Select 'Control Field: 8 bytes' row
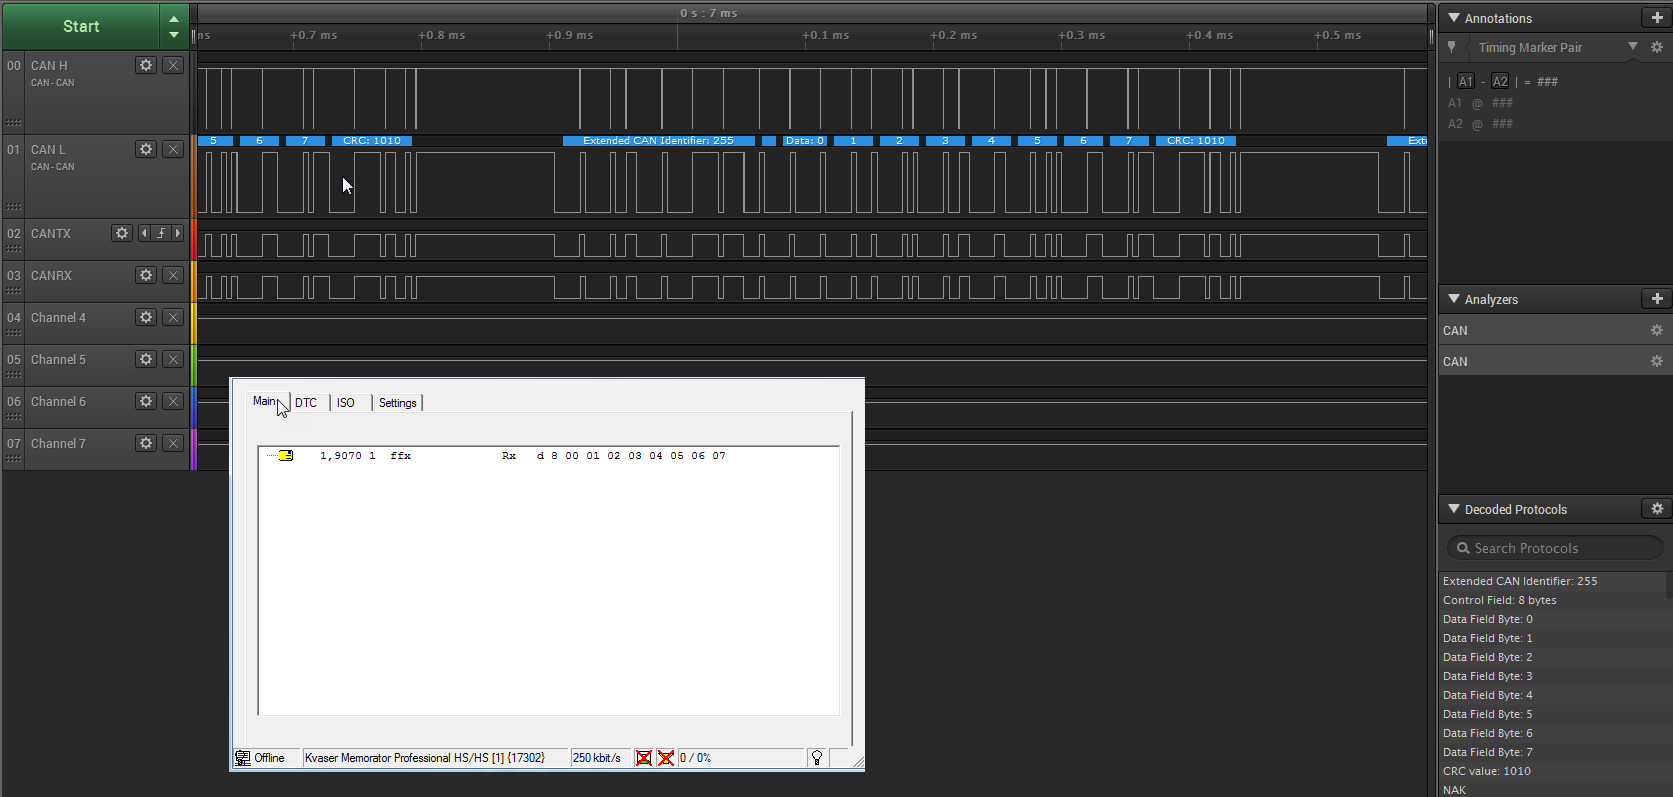 [x=1553, y=600]
